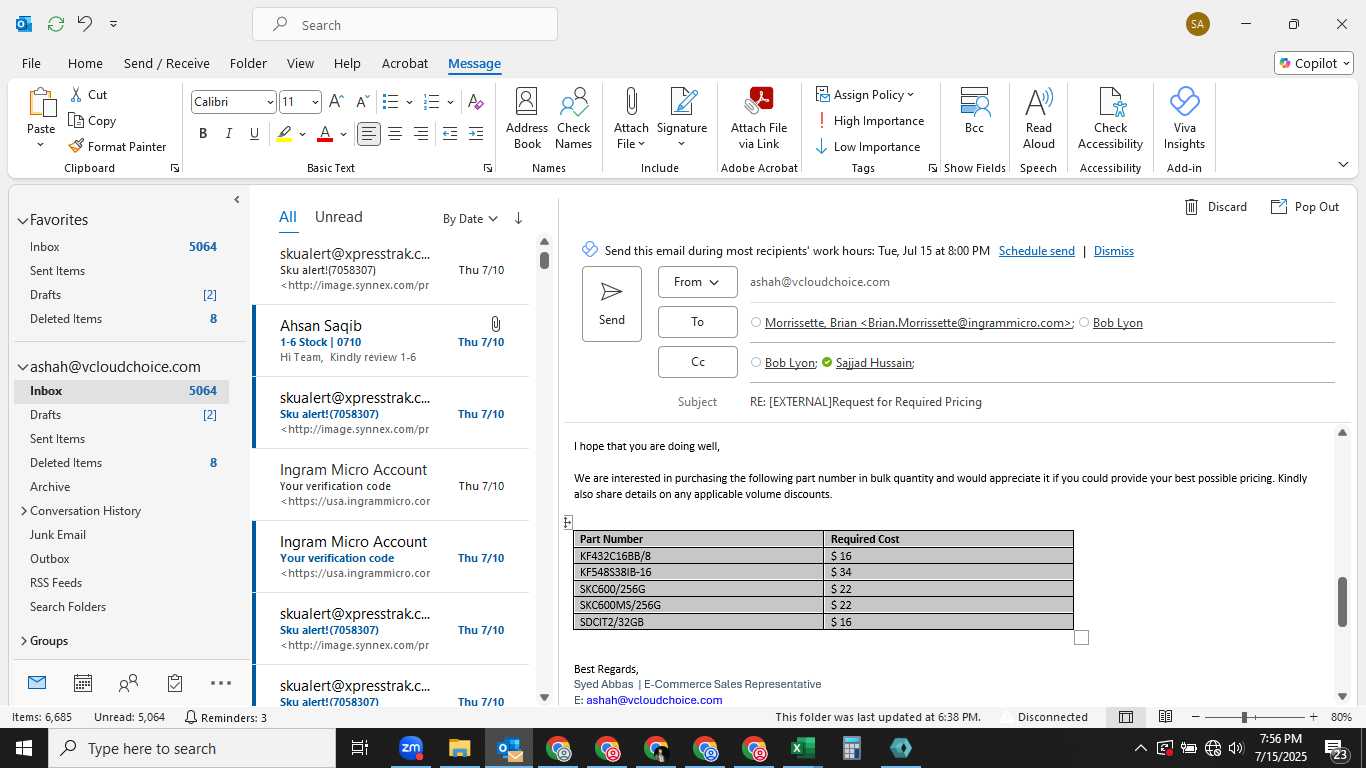Open the From account dropdown

point(698,282)
